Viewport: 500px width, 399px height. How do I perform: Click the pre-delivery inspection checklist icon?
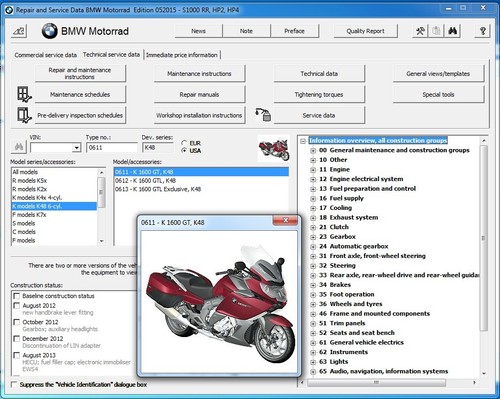pyautogui.click(x=24, y=115)
